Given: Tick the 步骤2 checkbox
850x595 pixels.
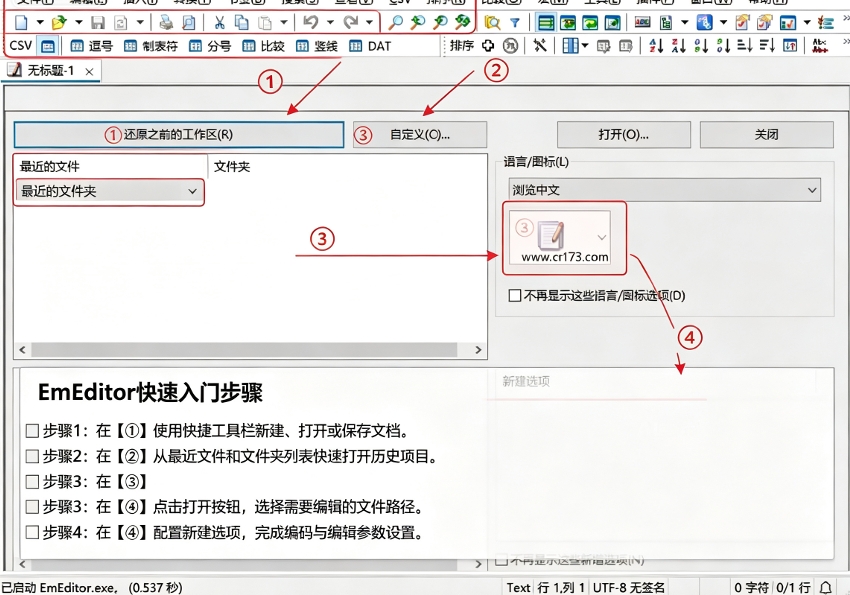Looking at the screenshot, I should pyautogui.click(x=32, y=456).
